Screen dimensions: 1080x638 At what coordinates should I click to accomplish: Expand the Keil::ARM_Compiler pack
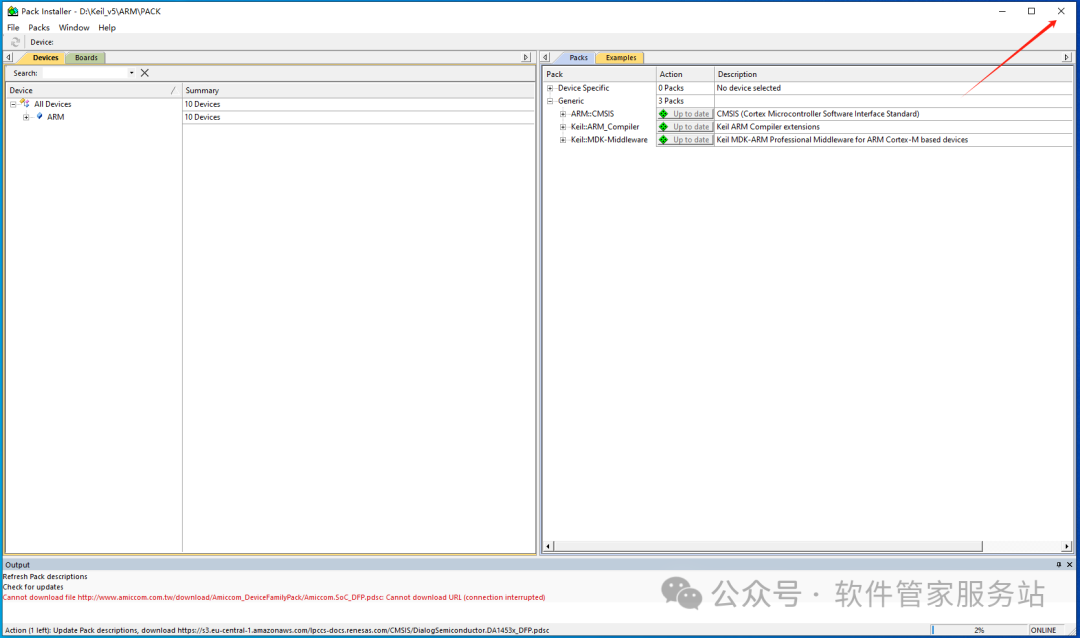[563, 127]
